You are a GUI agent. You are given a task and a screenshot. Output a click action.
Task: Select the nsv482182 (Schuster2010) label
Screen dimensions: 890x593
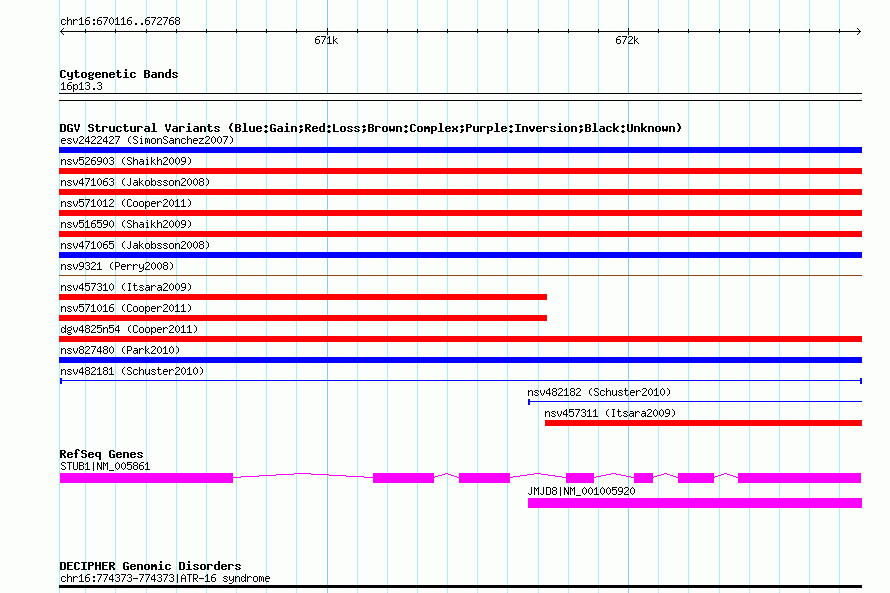(599, 392)
